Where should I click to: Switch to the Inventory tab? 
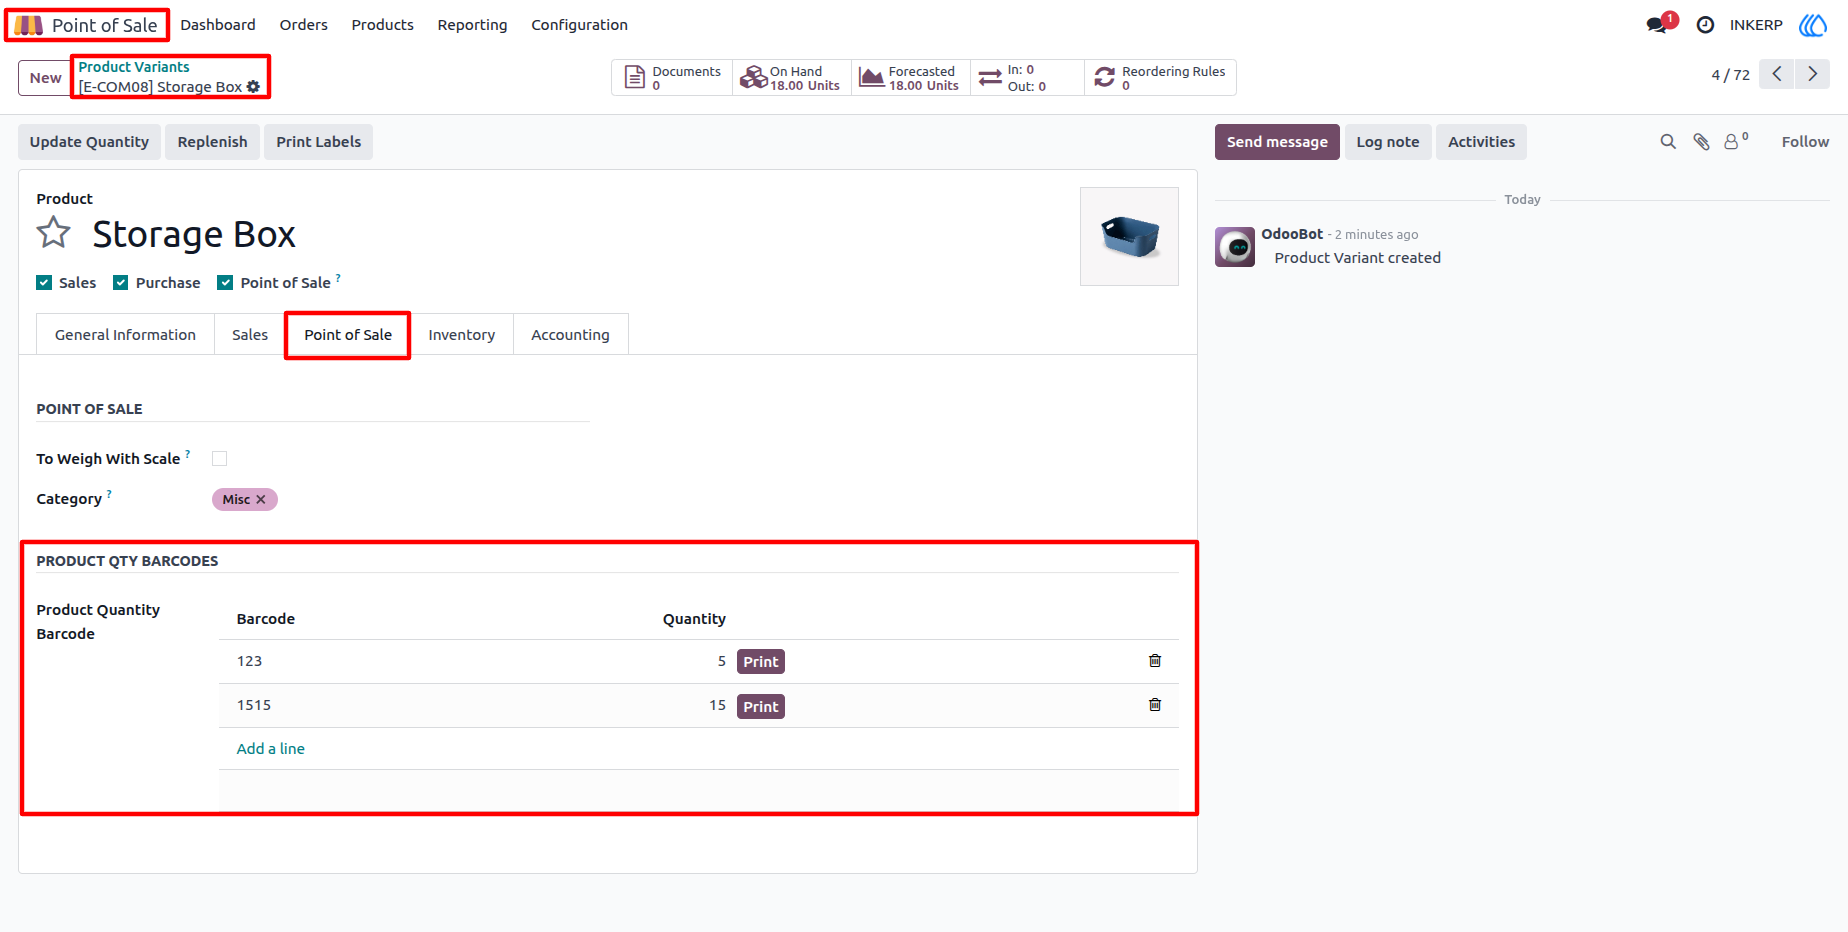click(462, 335)
